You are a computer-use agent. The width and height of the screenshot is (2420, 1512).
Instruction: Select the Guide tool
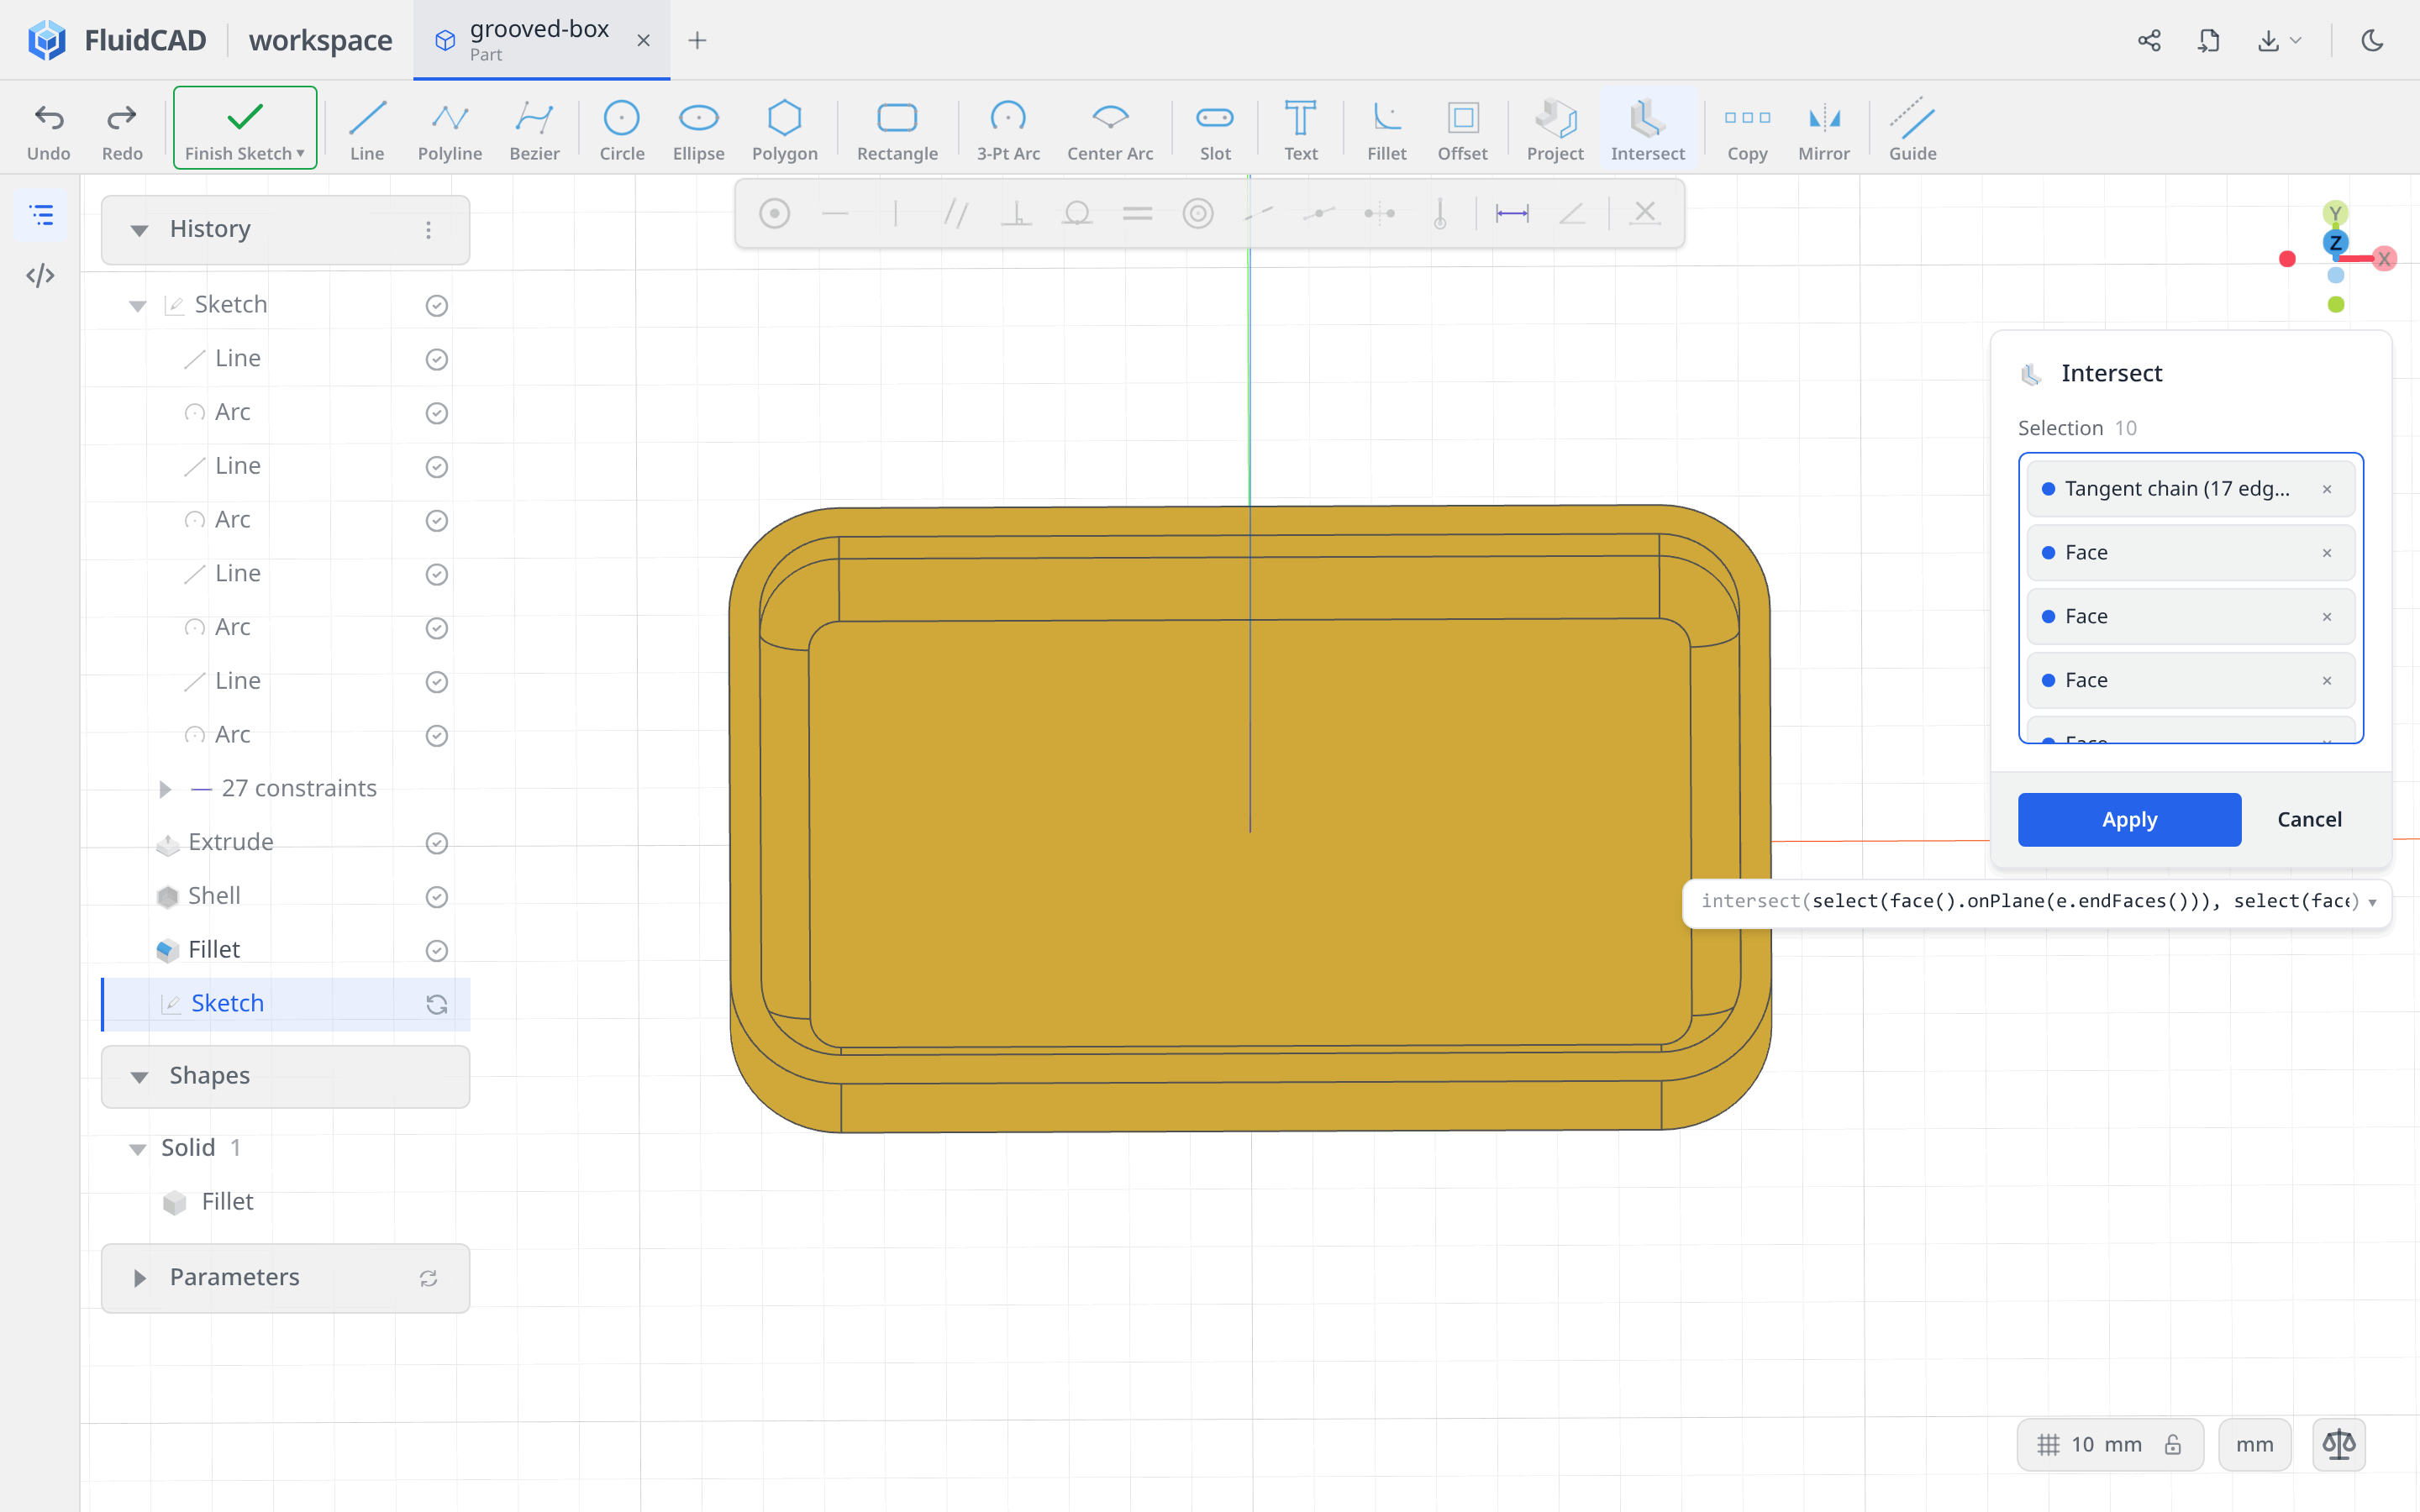click(1912, 129)
